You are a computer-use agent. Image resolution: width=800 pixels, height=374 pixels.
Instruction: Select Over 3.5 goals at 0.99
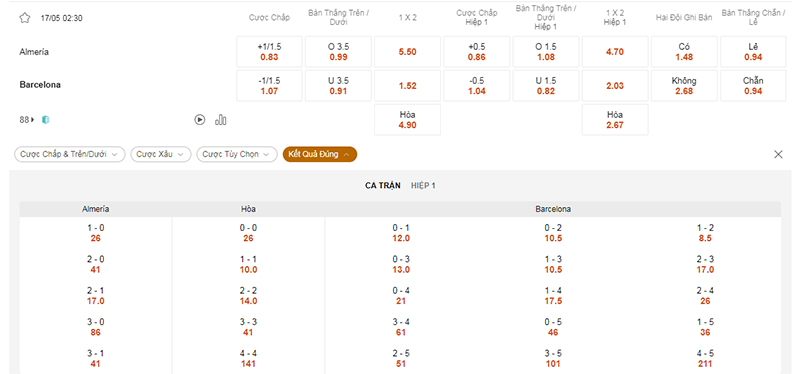click(338, 52)
